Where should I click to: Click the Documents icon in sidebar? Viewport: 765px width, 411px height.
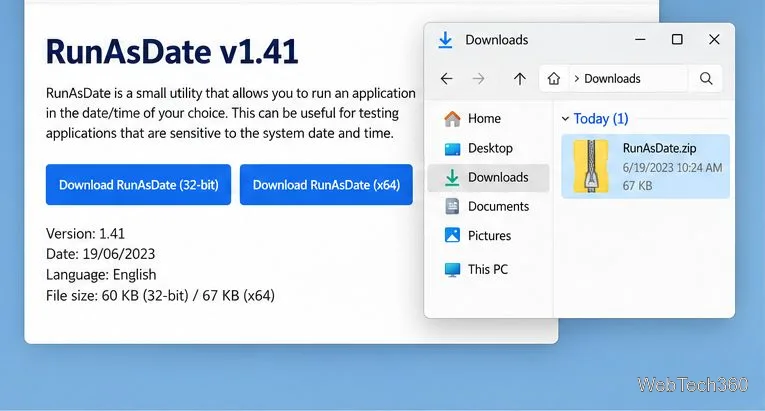coord(452,206)
